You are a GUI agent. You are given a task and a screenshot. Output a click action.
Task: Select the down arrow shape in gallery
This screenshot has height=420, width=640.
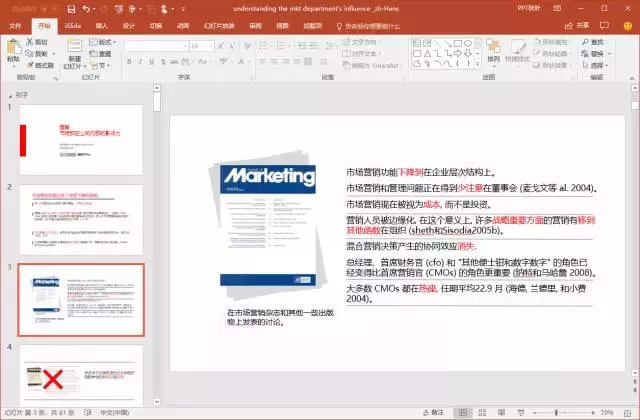pyautogui.click(x=468, y=53)
